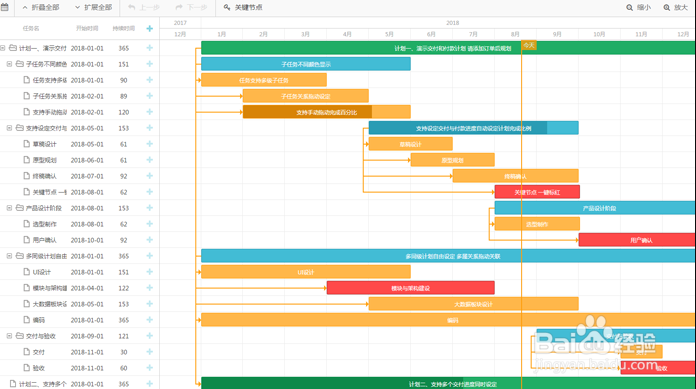Image resolution: width=696 pixels, height=389 pixels.
Task: Click the 上一步 undo button
Action: (144, 8)
